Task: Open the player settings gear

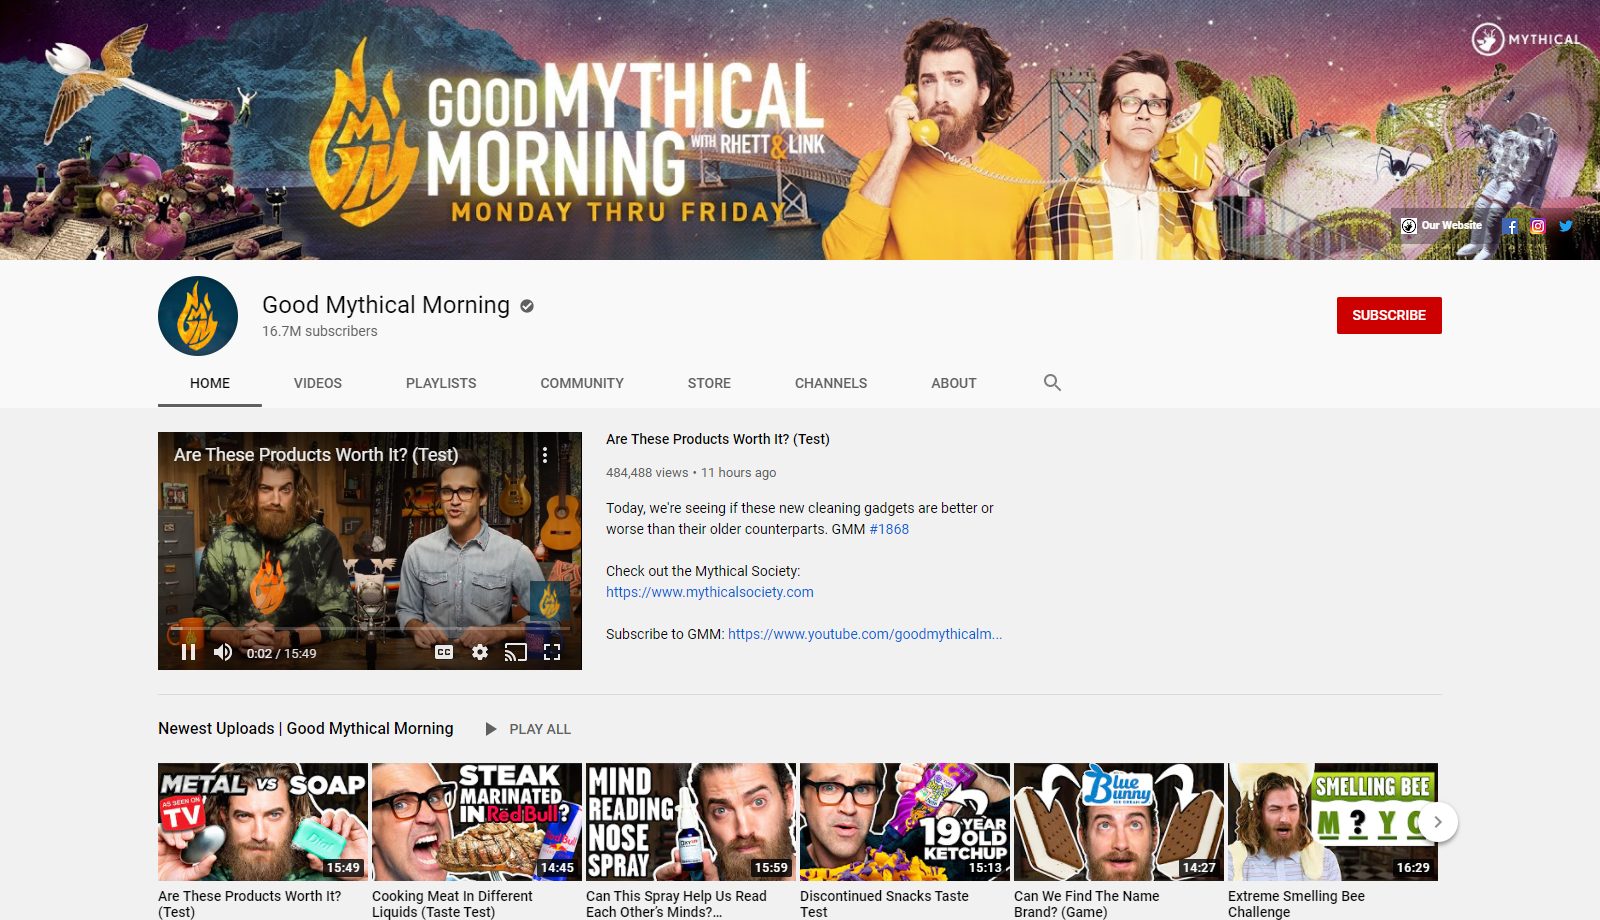Action: point(480,652)
